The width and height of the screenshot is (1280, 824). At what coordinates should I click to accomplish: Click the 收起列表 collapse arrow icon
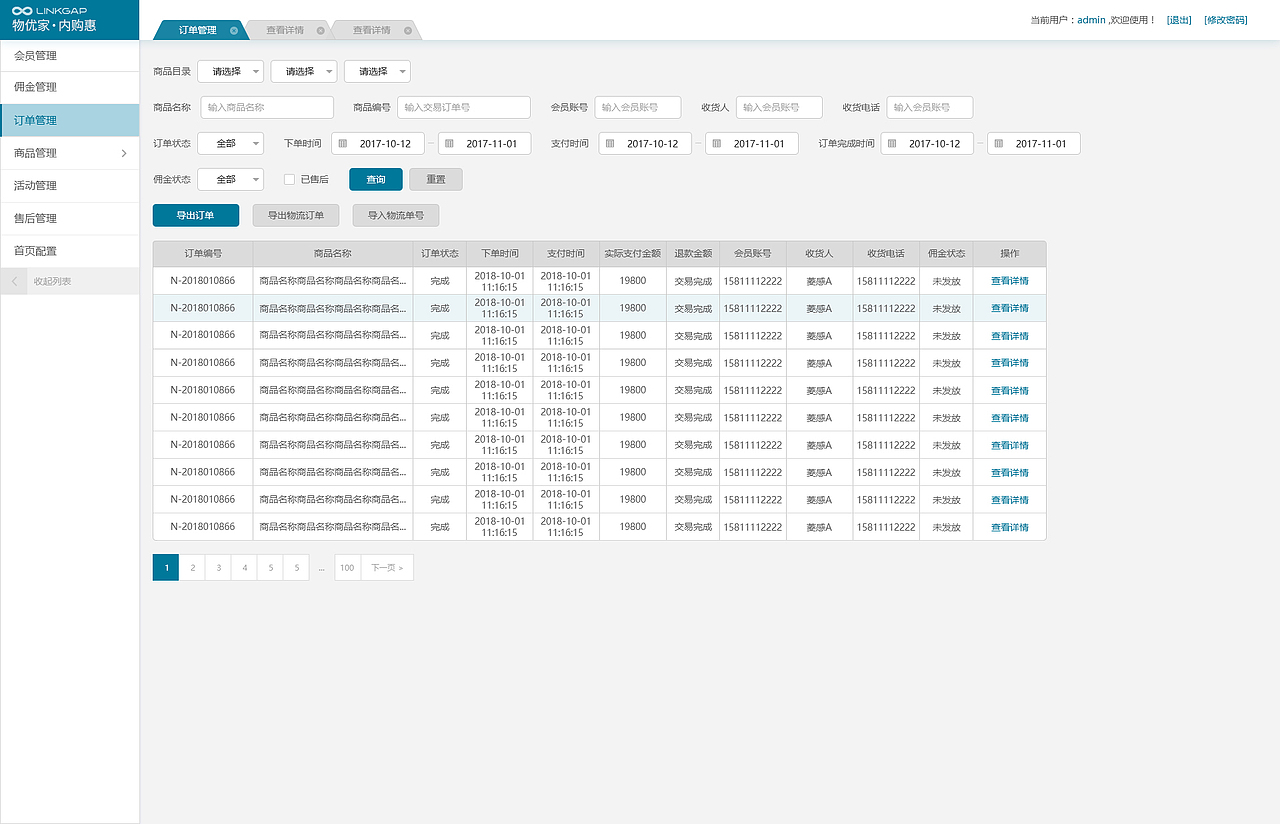(14, 282)
